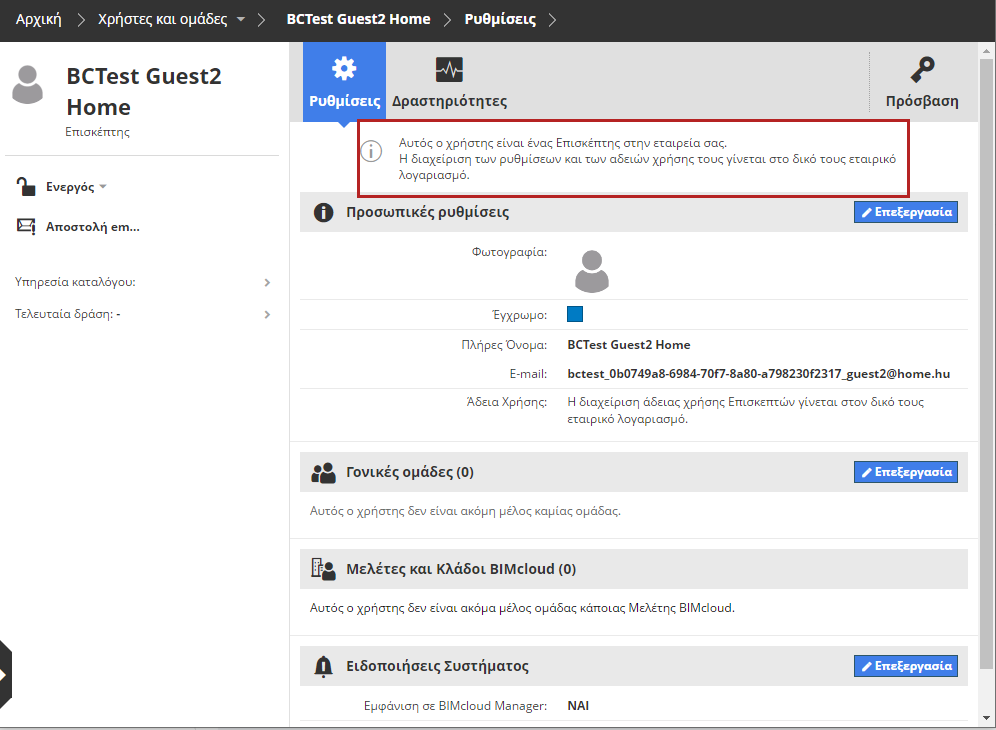
Task: Expand the Υπηρεσία καταλόγου row
Action: click(267, 282)
